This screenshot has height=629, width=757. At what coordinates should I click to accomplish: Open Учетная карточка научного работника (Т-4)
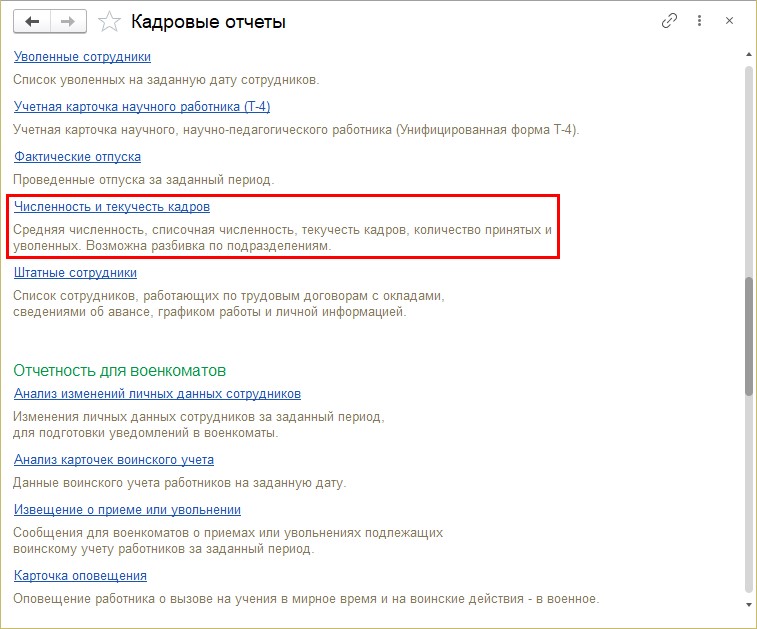click(142, 106)
